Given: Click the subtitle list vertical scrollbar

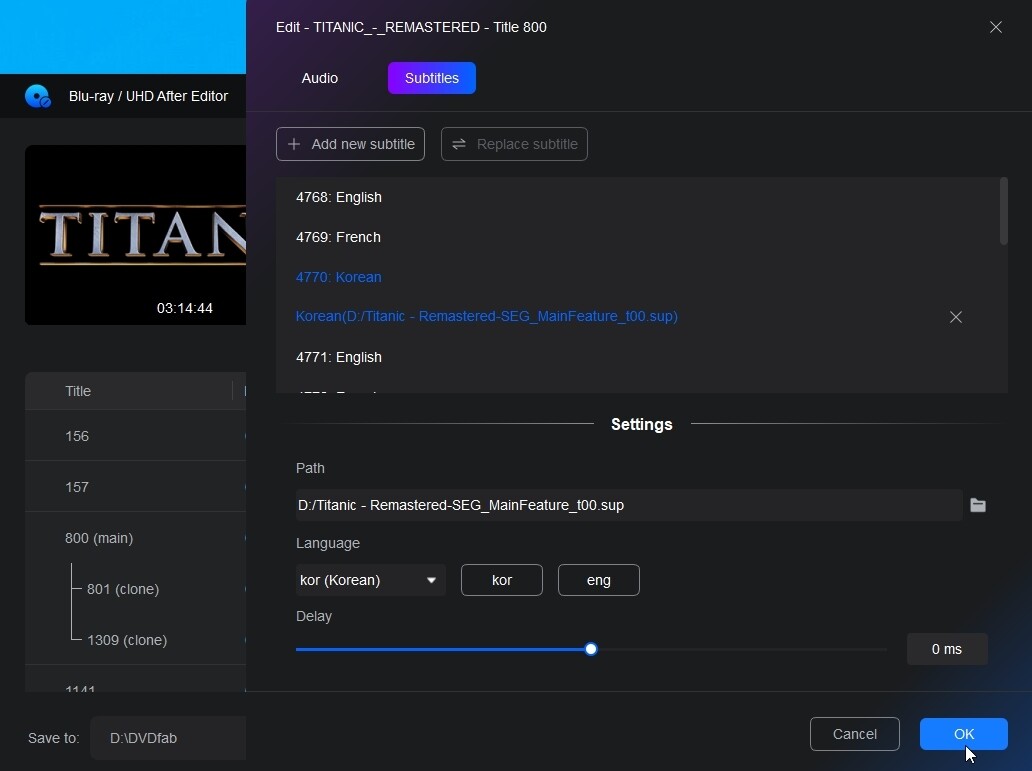Looking at the screenshot, I should pos(1003,212).
